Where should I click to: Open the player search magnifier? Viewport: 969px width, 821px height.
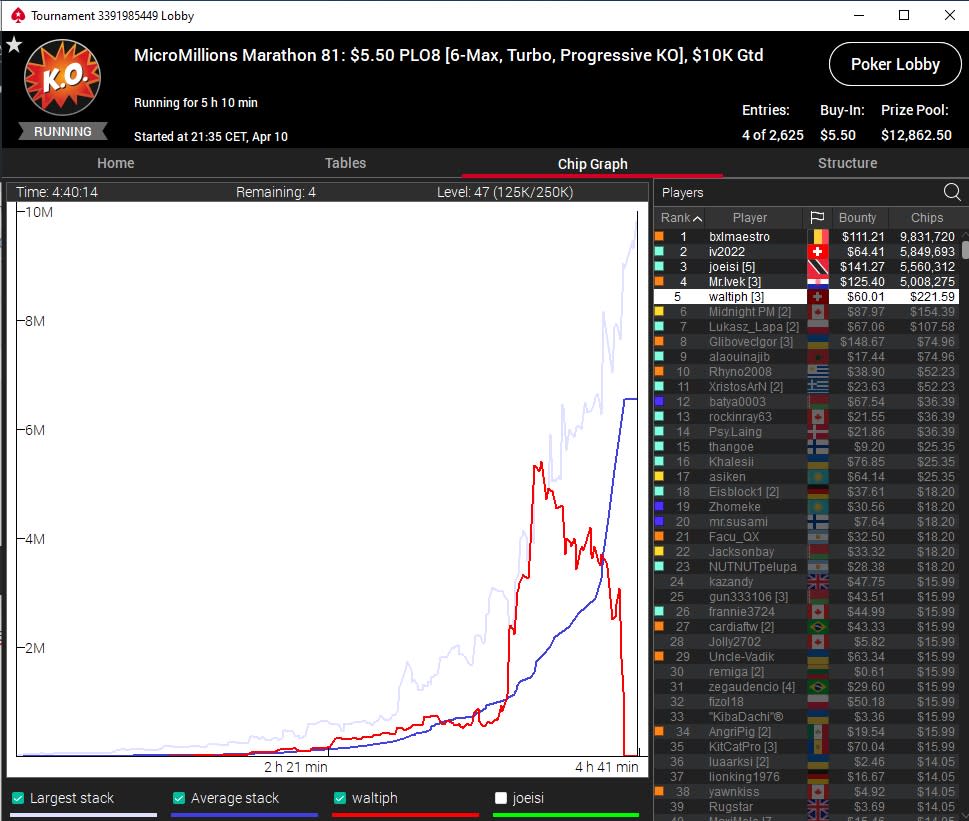pos(952,192)
